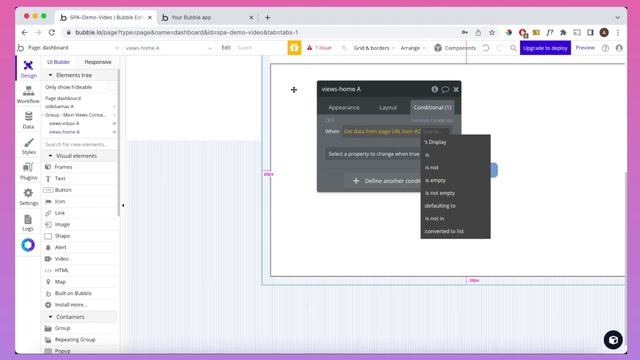Open the Styles section
This screenshot has height=360, width=640.
tap(28, 146)
